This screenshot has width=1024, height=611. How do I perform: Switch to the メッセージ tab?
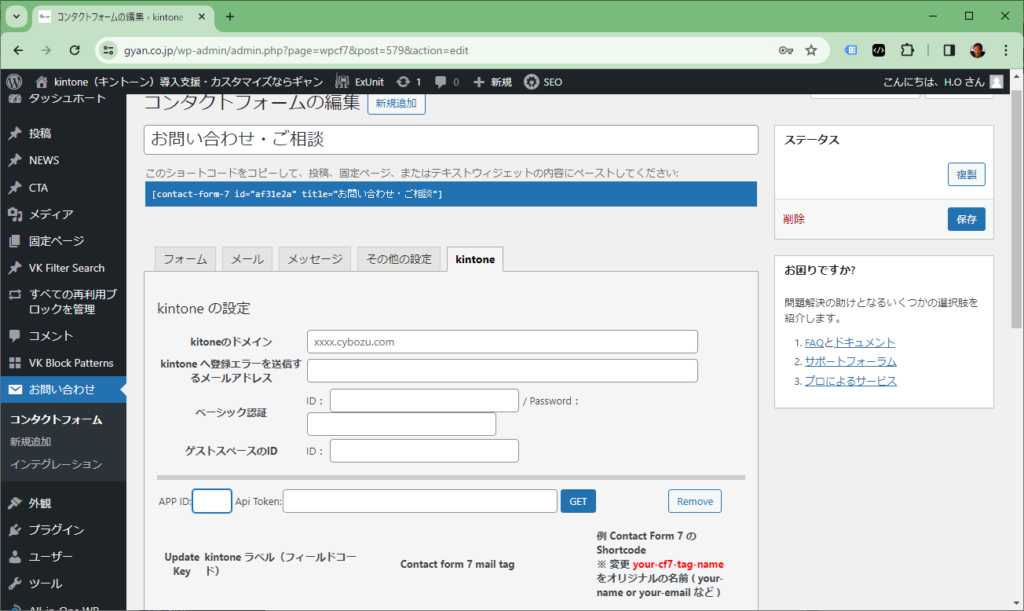pos(315,259)
